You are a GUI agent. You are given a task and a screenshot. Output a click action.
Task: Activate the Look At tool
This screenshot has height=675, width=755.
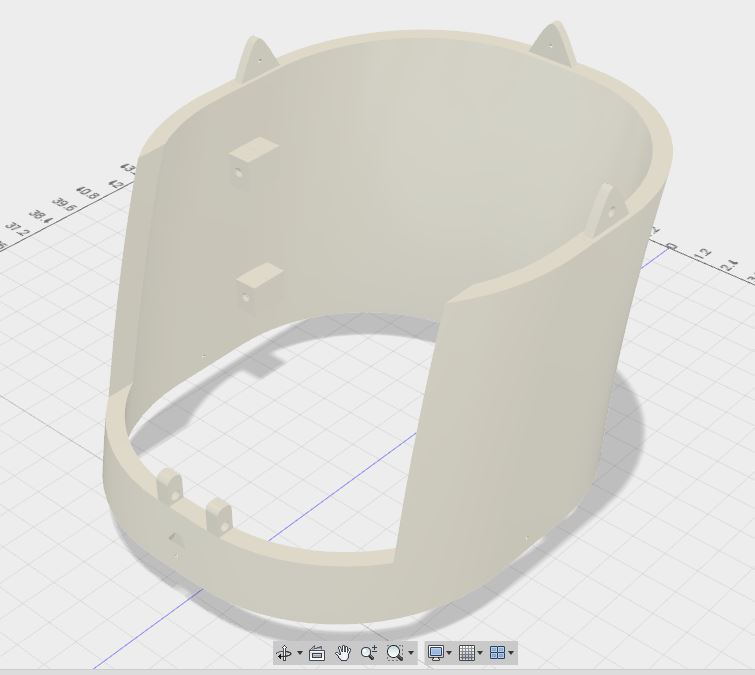click(317, 653)
